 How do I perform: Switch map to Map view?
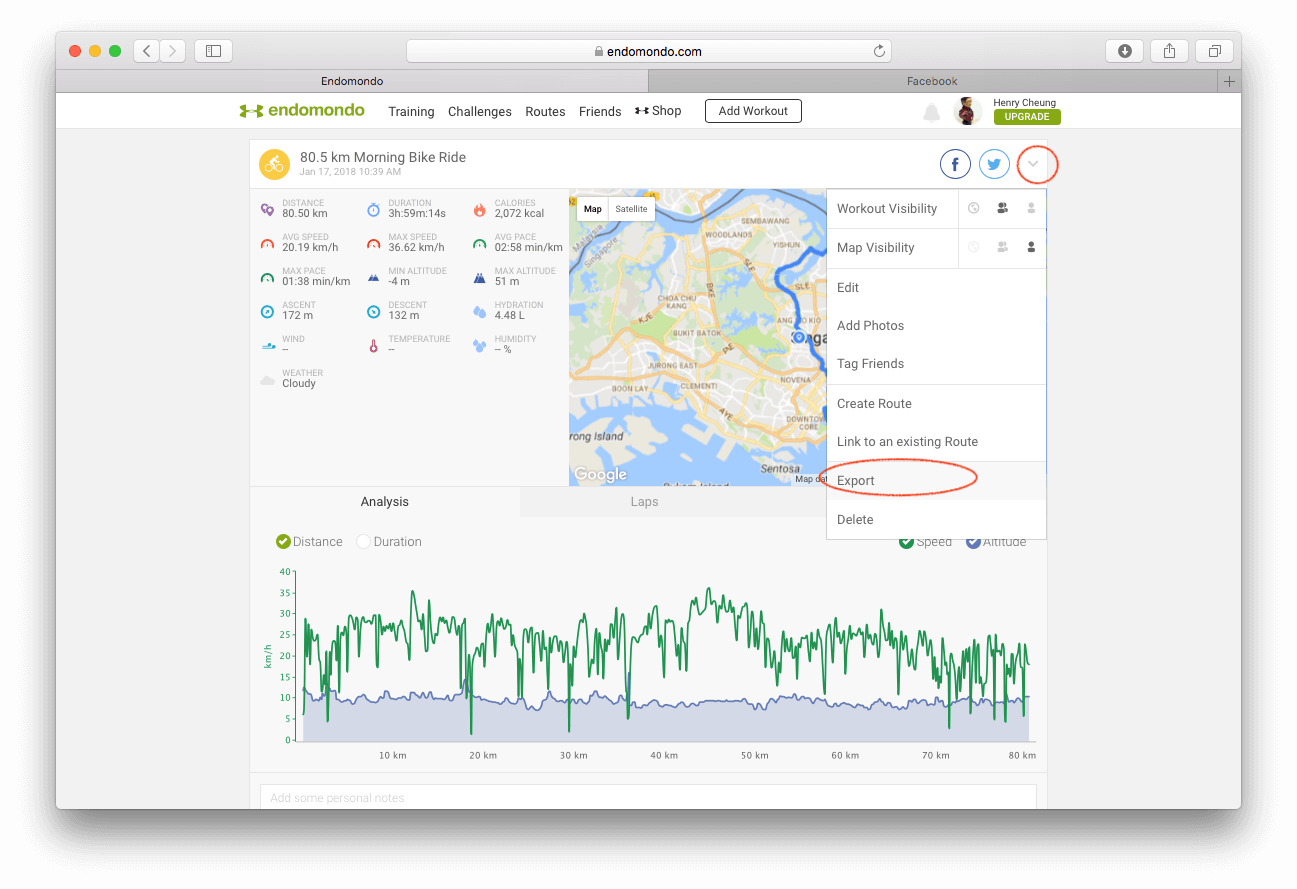(x=593, y=209)
